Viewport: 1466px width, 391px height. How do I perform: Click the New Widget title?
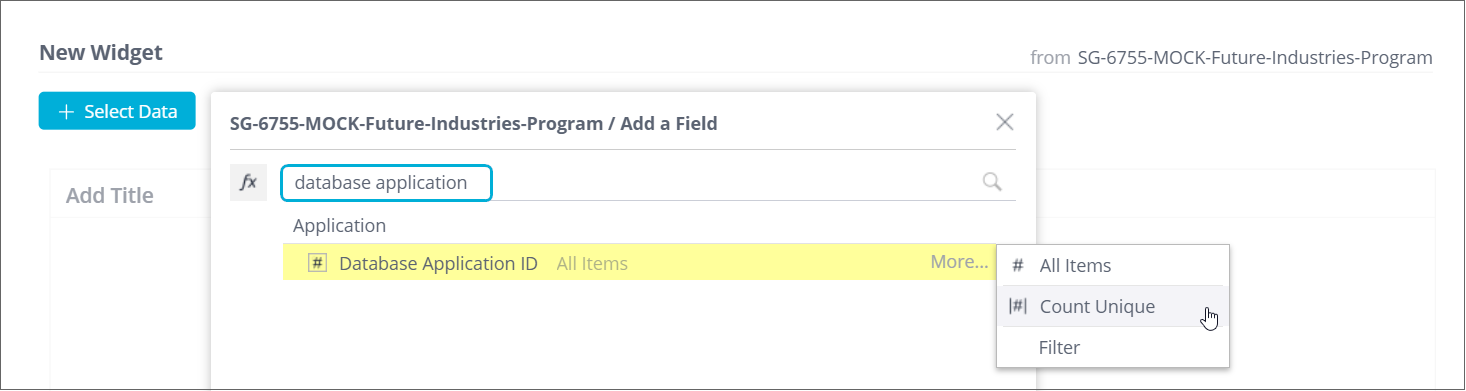(x=101, y=52)
